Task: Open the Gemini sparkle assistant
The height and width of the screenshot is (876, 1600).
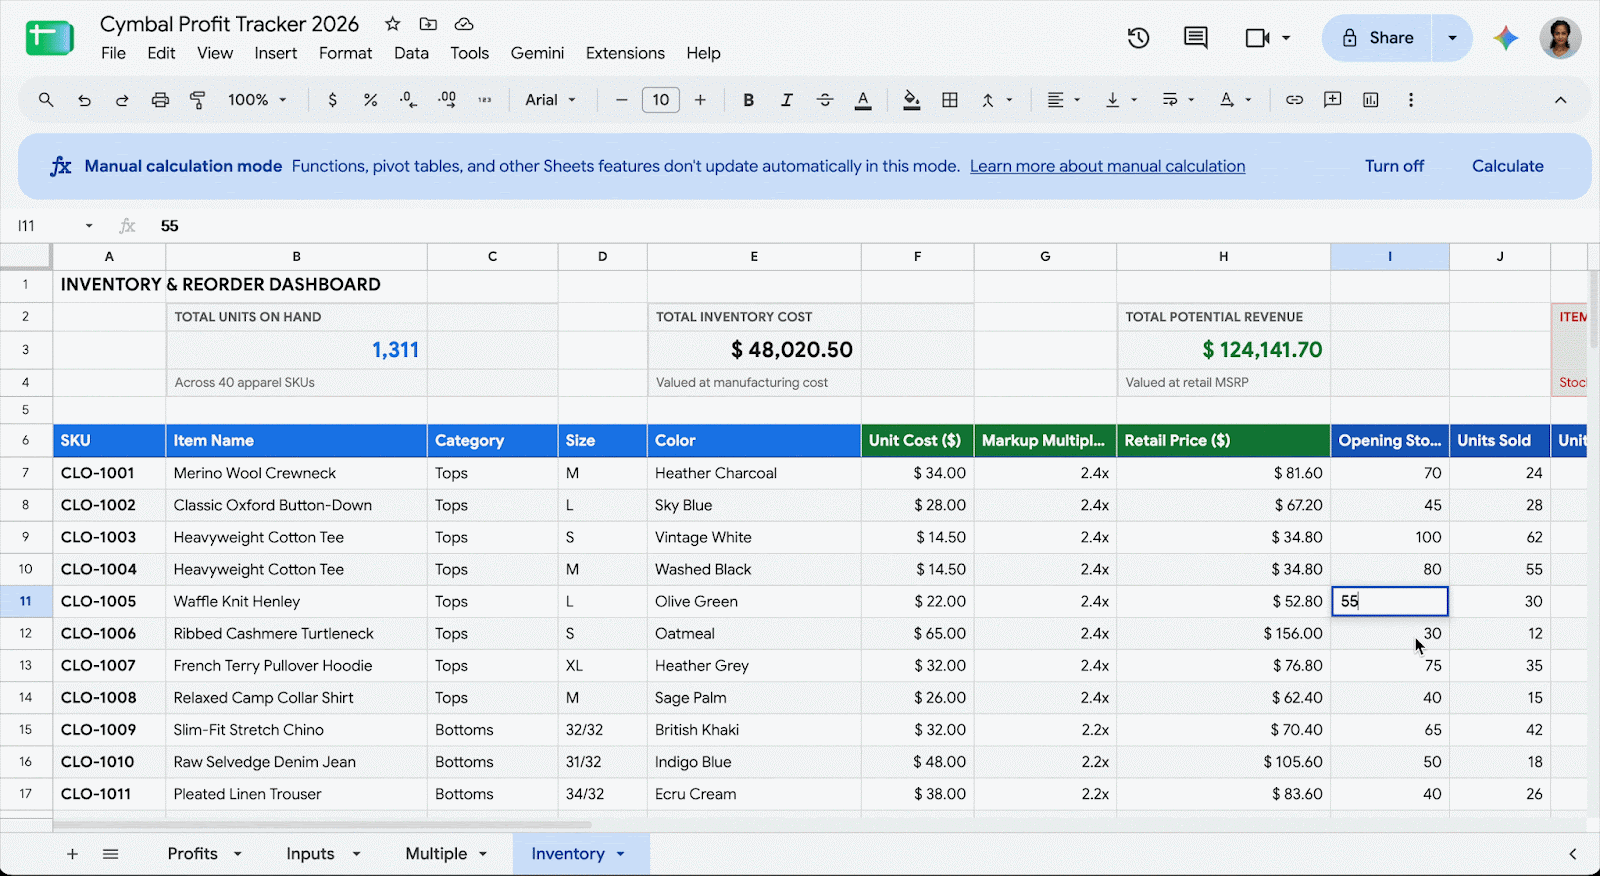Action: tap(1506, 38)
